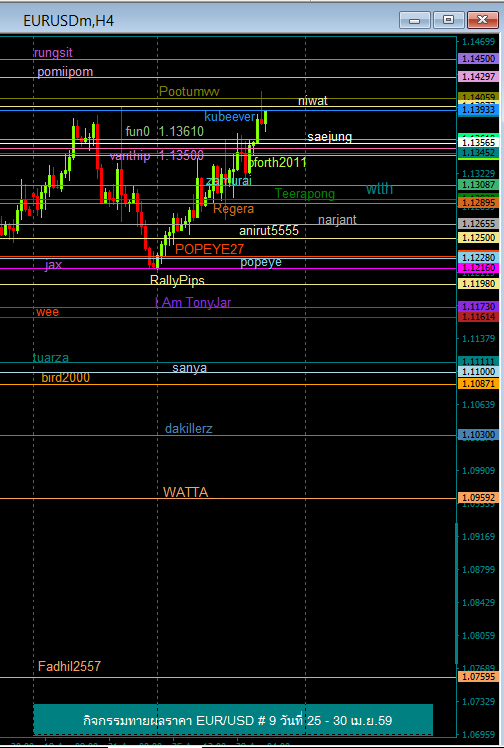This screenshot has width=504, height=748.
Task: Click the orange 1.10871 price tag
Action: pyautogui.click(x=478, y=384)
